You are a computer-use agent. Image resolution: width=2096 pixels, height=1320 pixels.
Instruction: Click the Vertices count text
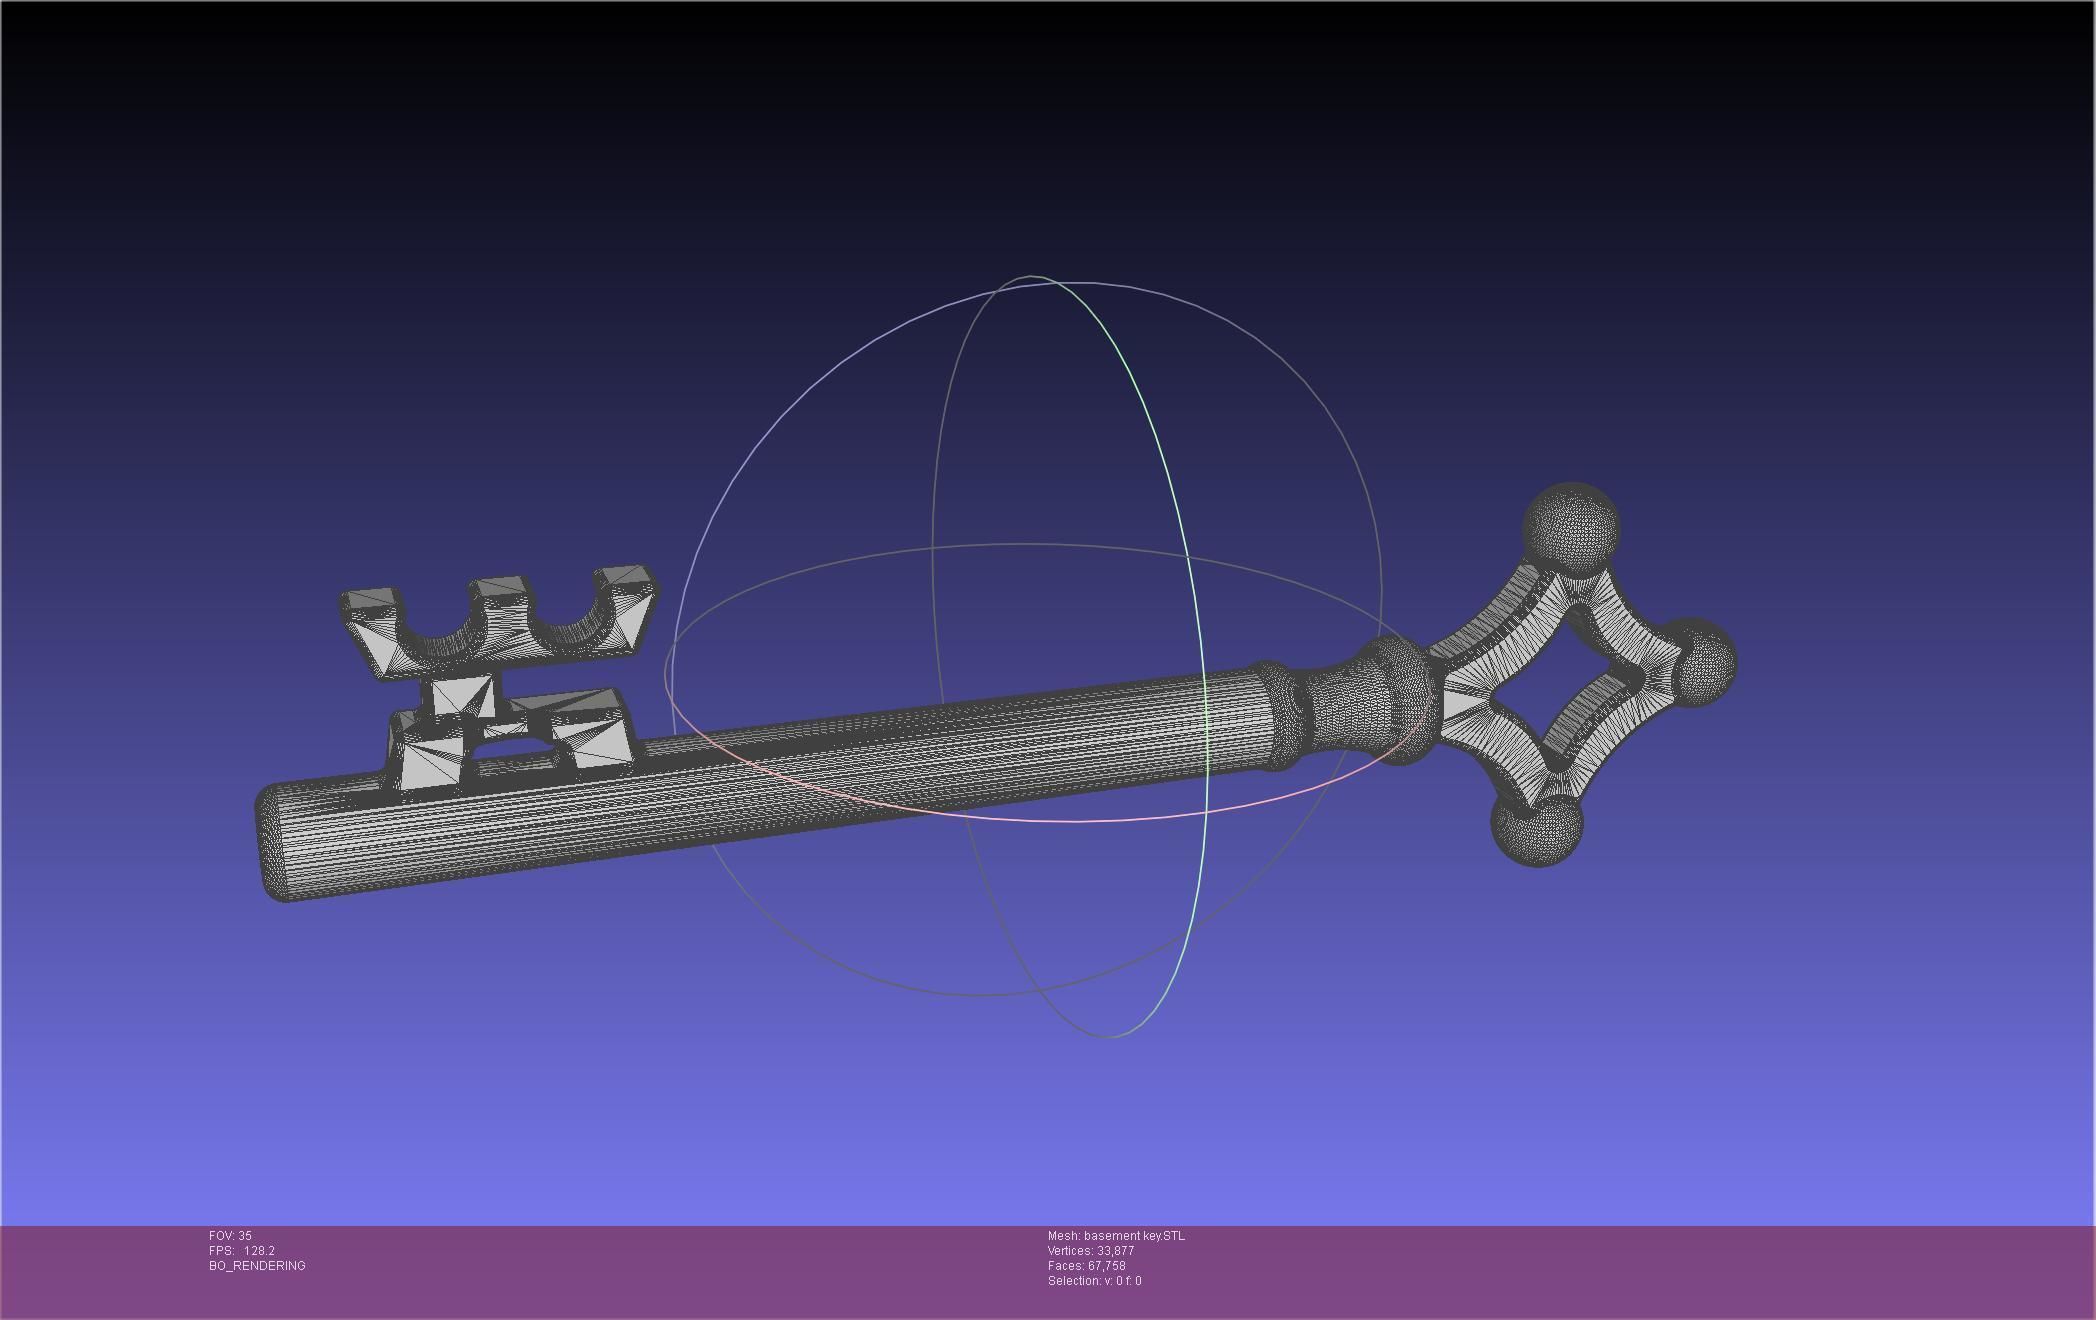click(x=1090, y=1251)
